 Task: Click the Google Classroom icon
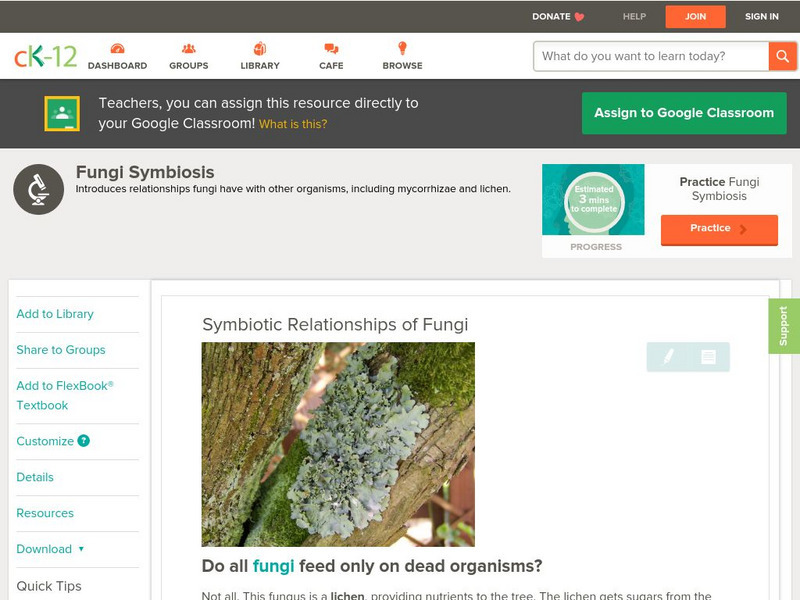click(62, 113)
